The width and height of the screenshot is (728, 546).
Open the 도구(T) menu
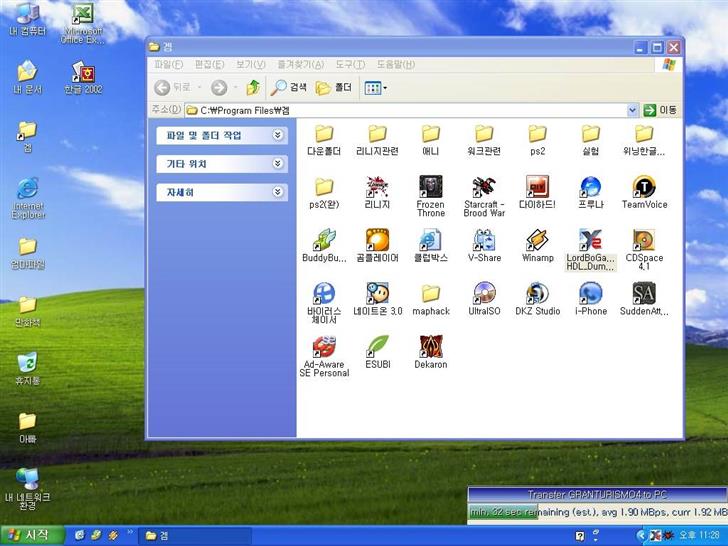tap(350, 65)
